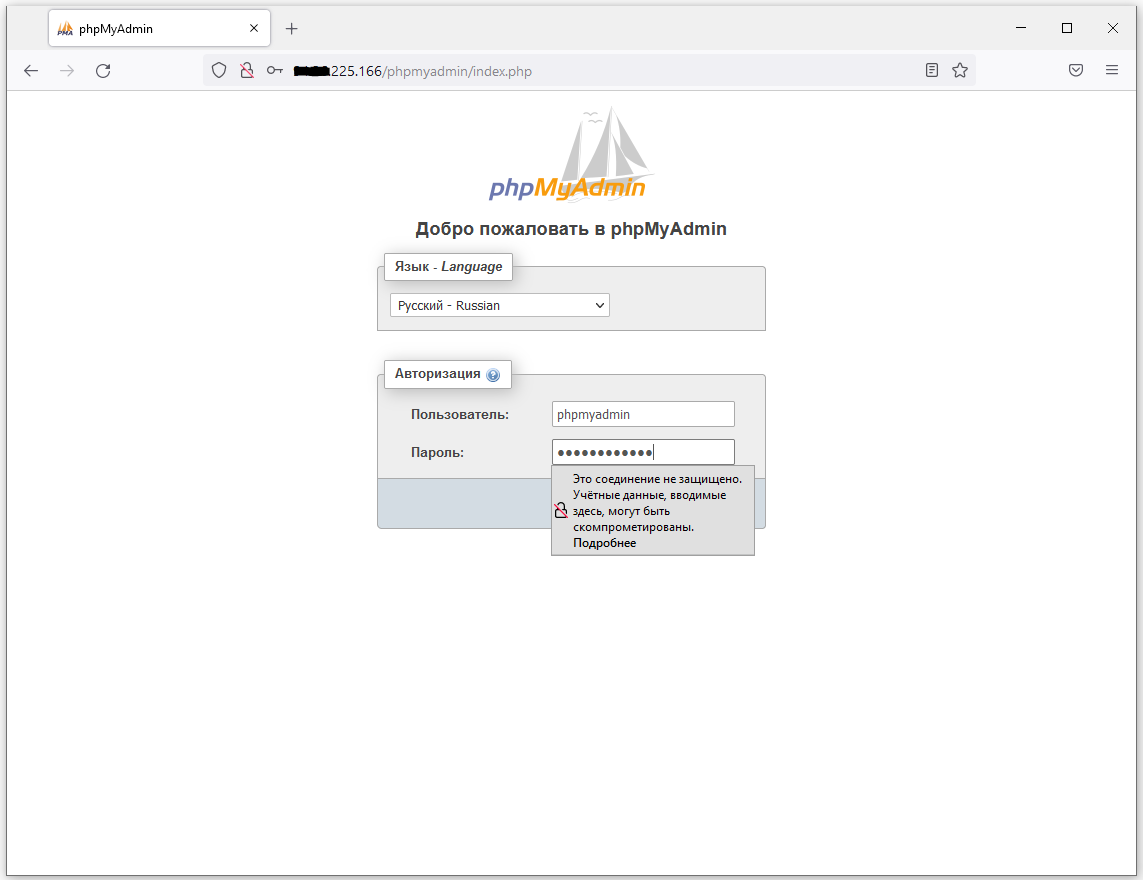The height and width of the screenshot is (880, 1143).
Task: Click the Язык - Language legend label
Action: tap(448, 267)
